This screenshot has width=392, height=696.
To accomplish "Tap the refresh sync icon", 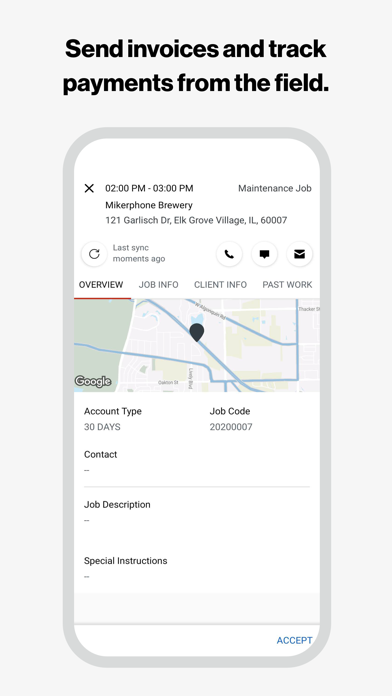I will pyautogui.click(x=94, y=254).
